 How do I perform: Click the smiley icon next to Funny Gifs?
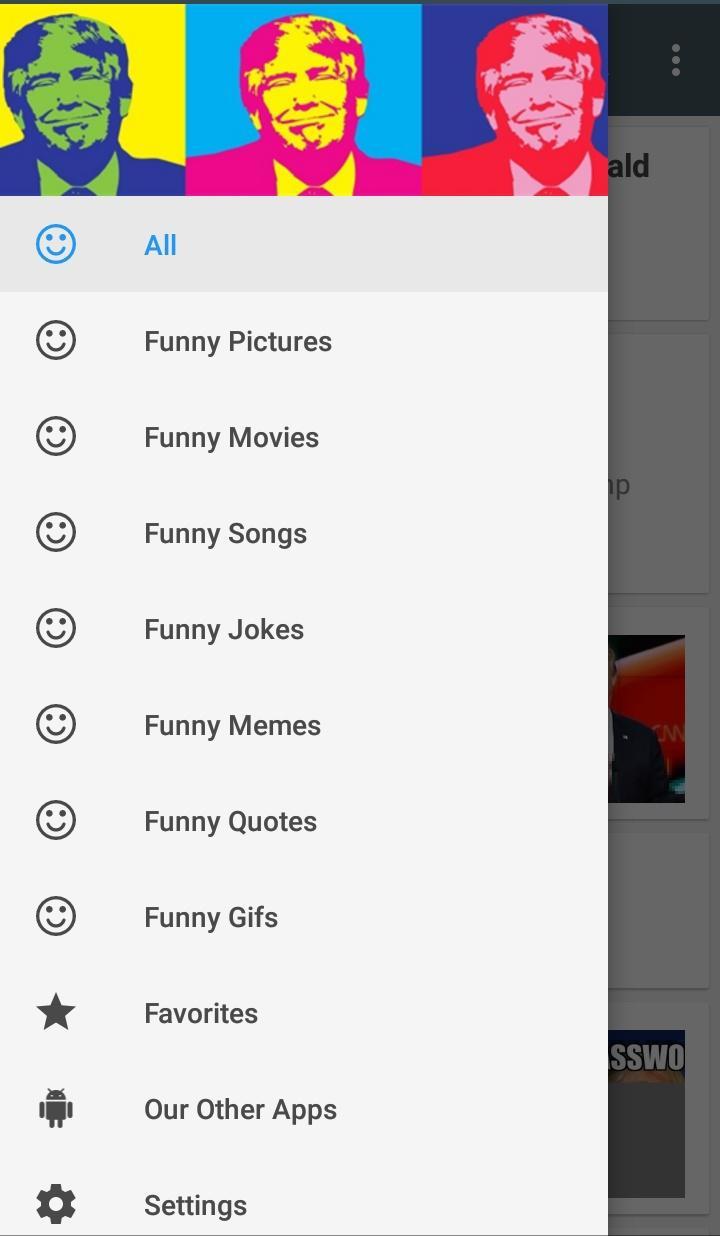(x=56, y=916)
